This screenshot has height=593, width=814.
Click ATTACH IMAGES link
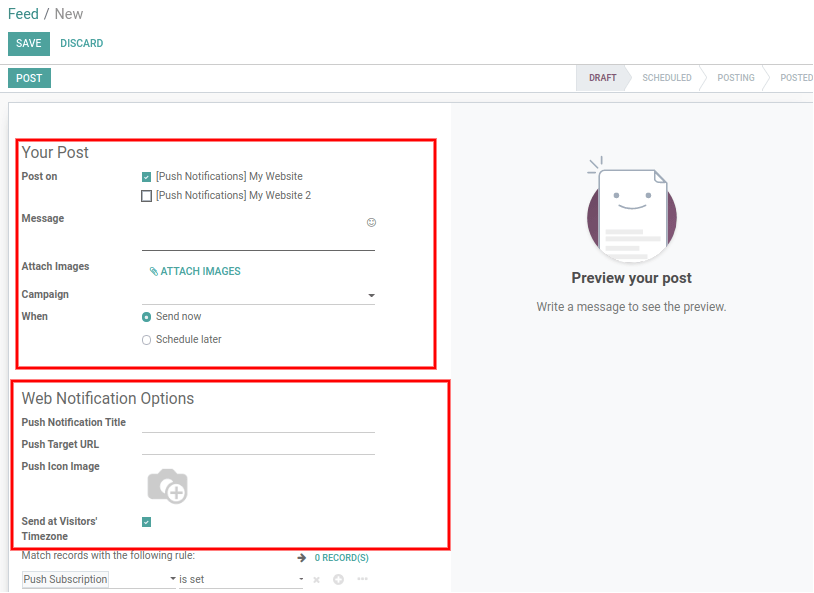pos(195,271)
